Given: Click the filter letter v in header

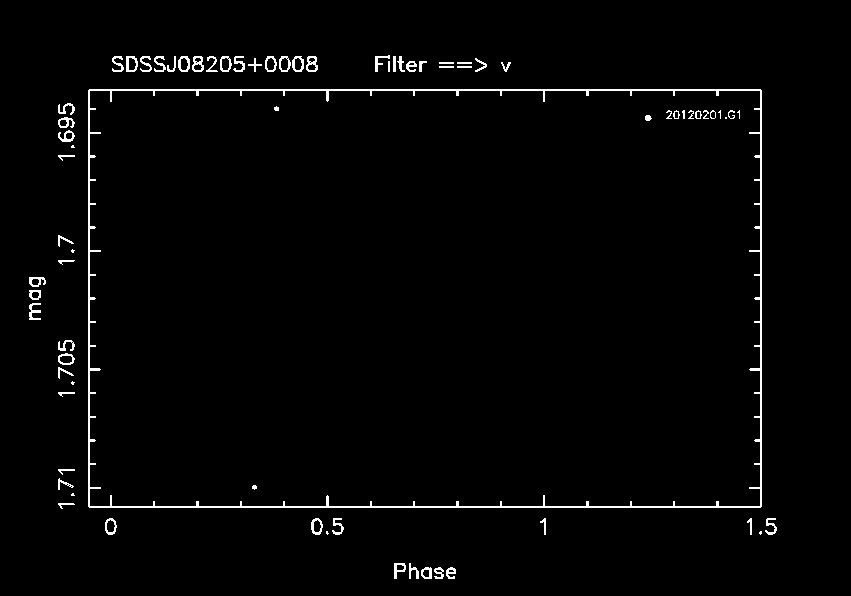Looking at the screenshot, I should coord(506,67).
